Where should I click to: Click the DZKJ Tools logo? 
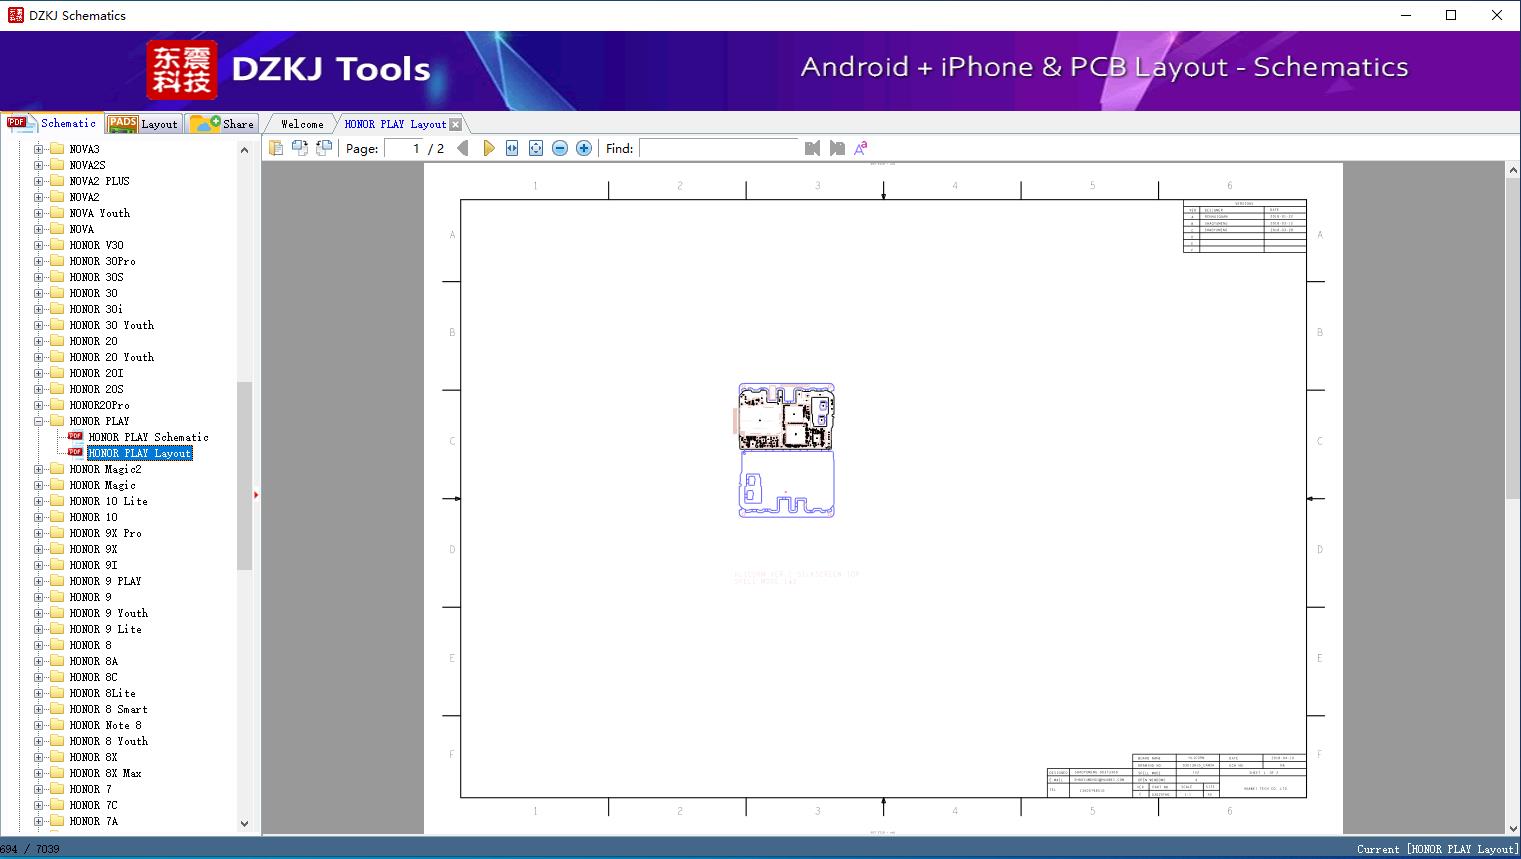289,69
